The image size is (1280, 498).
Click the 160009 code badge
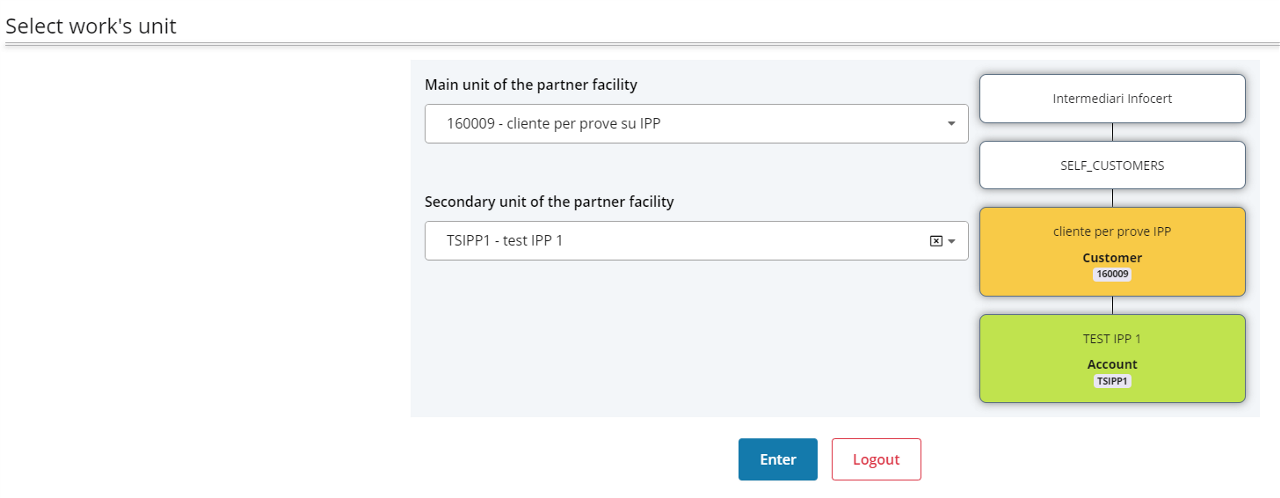coord(1112,274)
